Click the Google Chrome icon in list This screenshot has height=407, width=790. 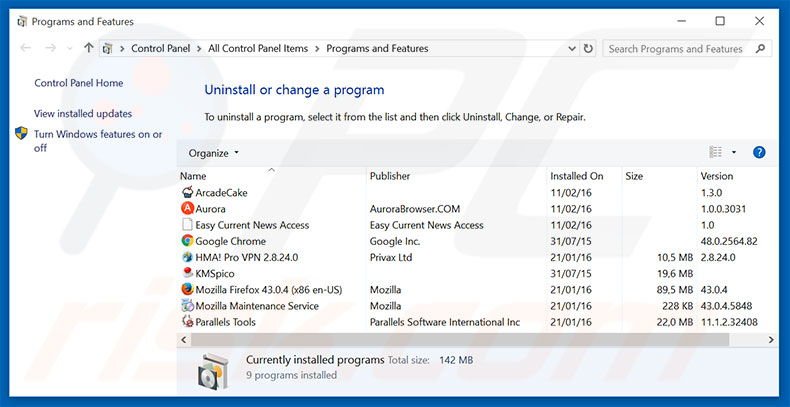point(187,241)
